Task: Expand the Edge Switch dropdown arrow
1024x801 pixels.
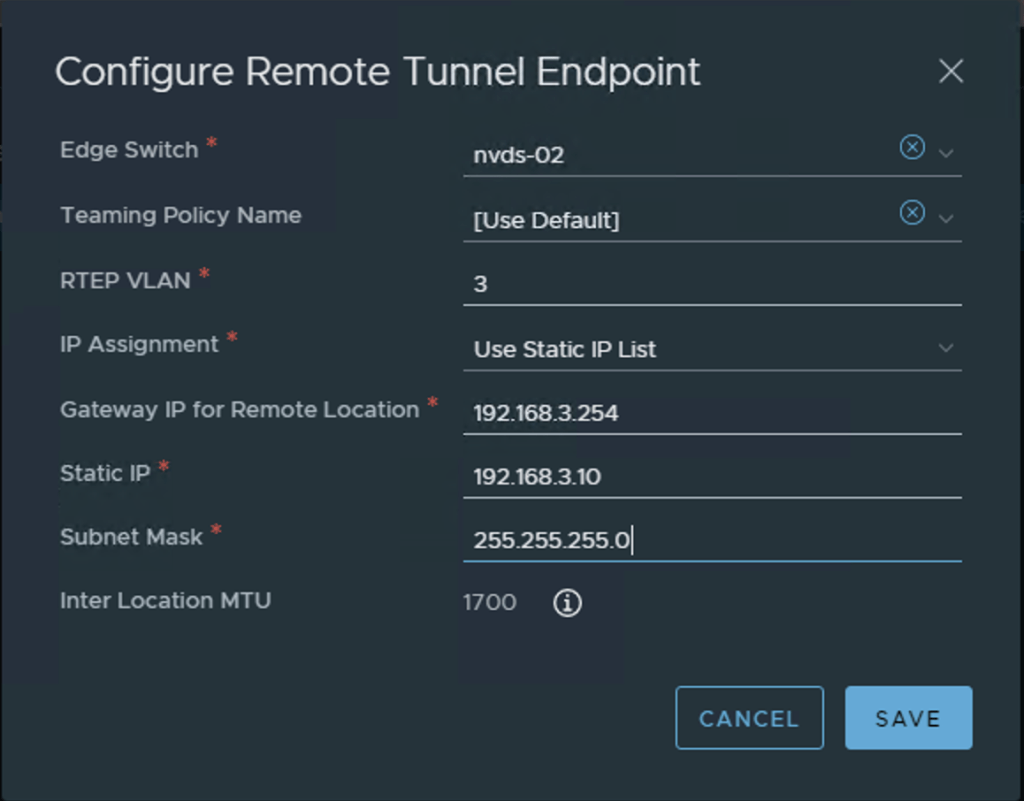Action: coord(946,153)
